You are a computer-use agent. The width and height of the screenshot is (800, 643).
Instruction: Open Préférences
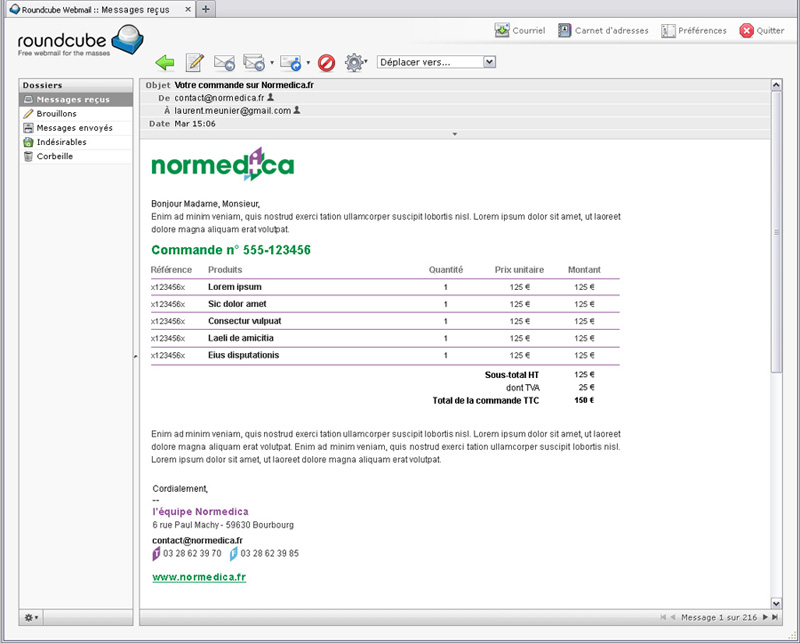point(694,31)
